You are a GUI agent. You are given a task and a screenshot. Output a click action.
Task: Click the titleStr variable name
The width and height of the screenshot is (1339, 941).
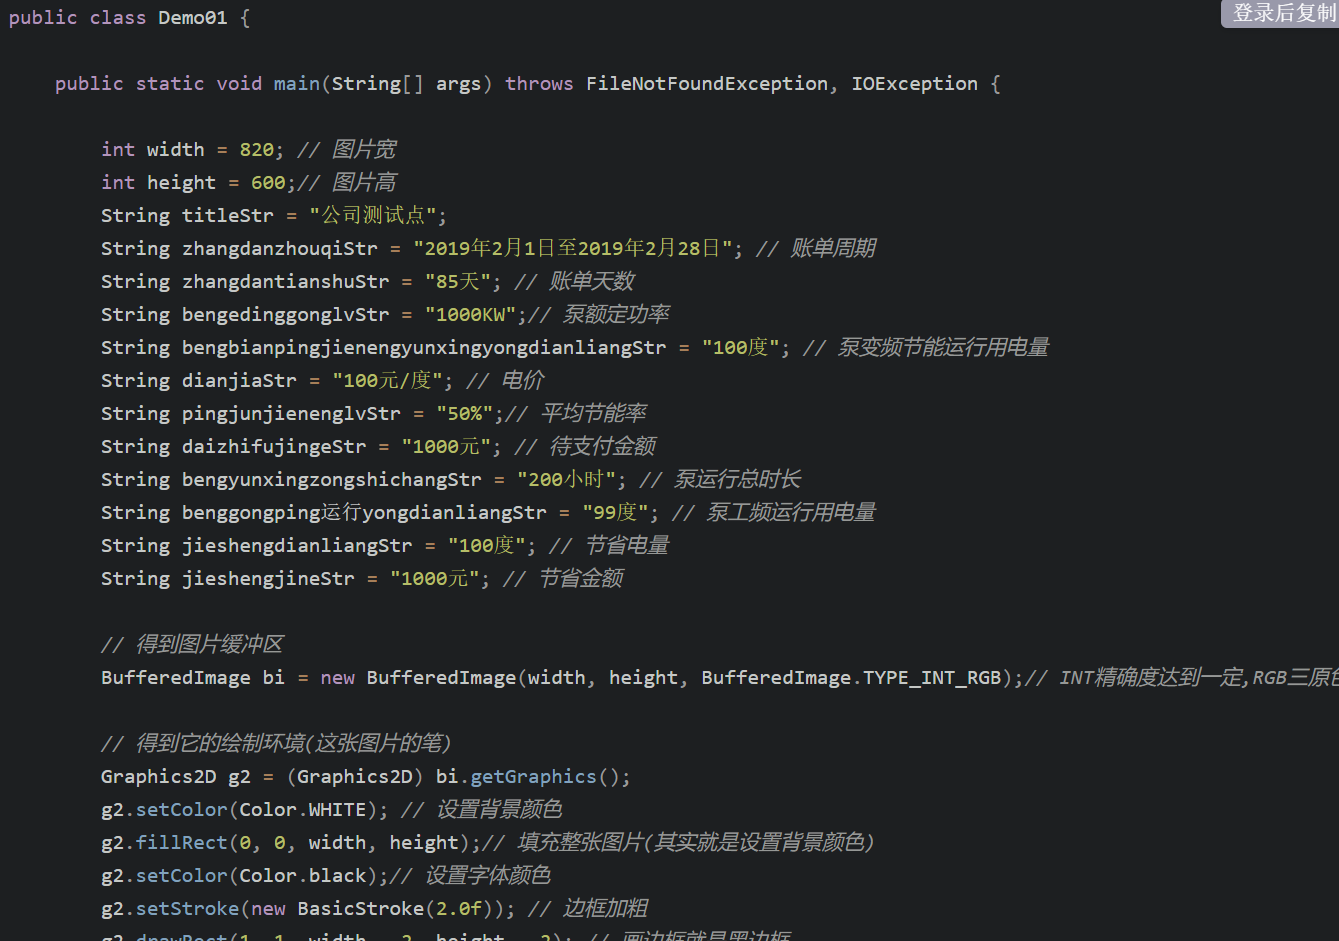[227, 216]
